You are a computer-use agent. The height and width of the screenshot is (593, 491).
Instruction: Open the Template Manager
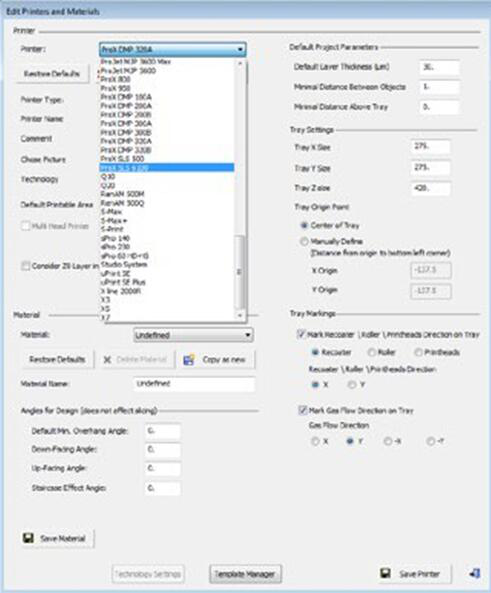pos(245,574)
